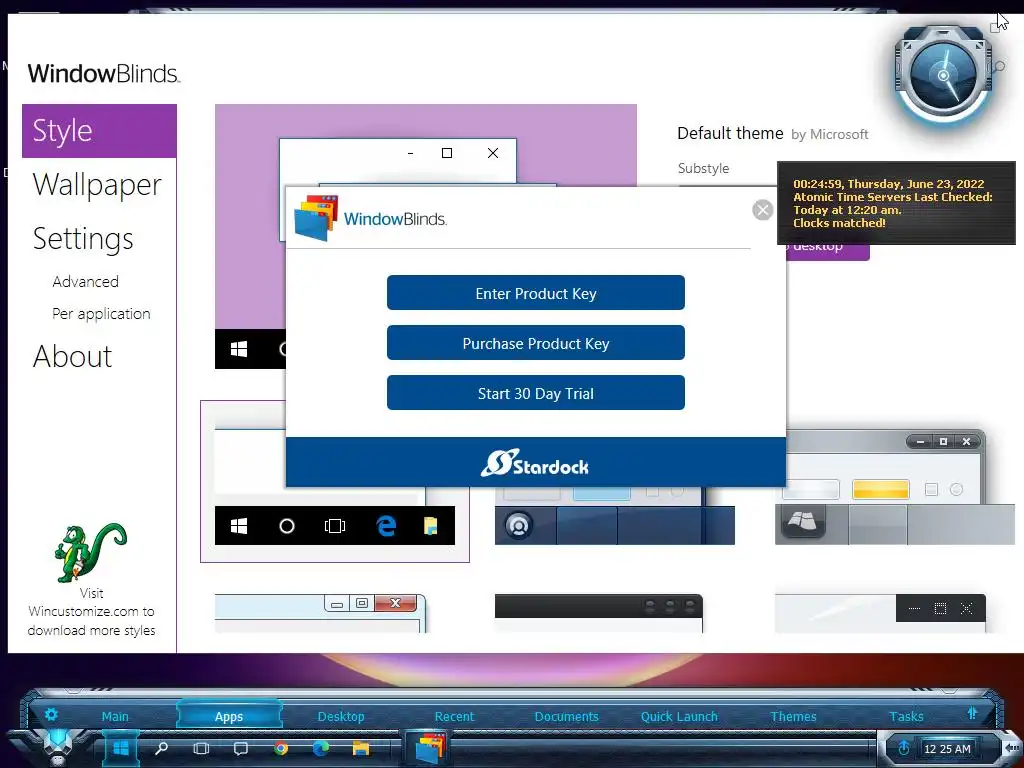
Task: Visit Wincustomize.com download more styles link
Action: [91, 612]
